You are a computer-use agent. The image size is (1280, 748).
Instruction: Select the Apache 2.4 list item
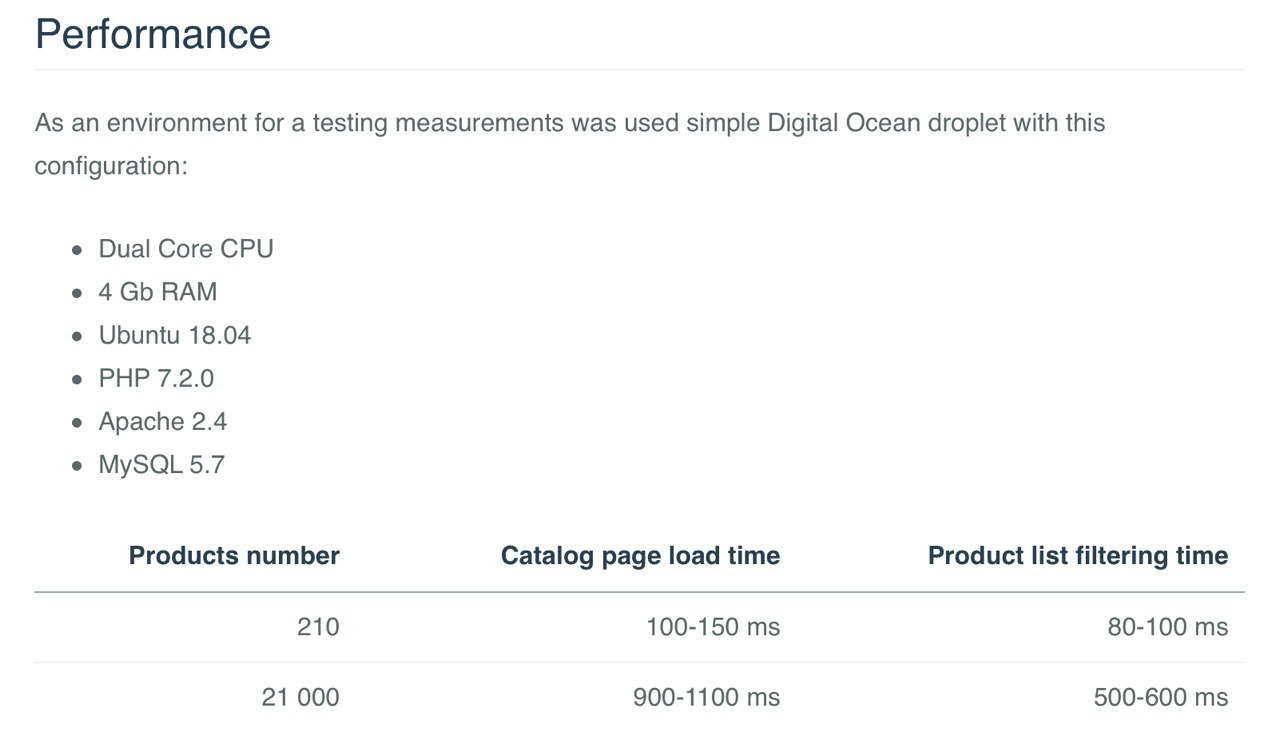[163, 422]
